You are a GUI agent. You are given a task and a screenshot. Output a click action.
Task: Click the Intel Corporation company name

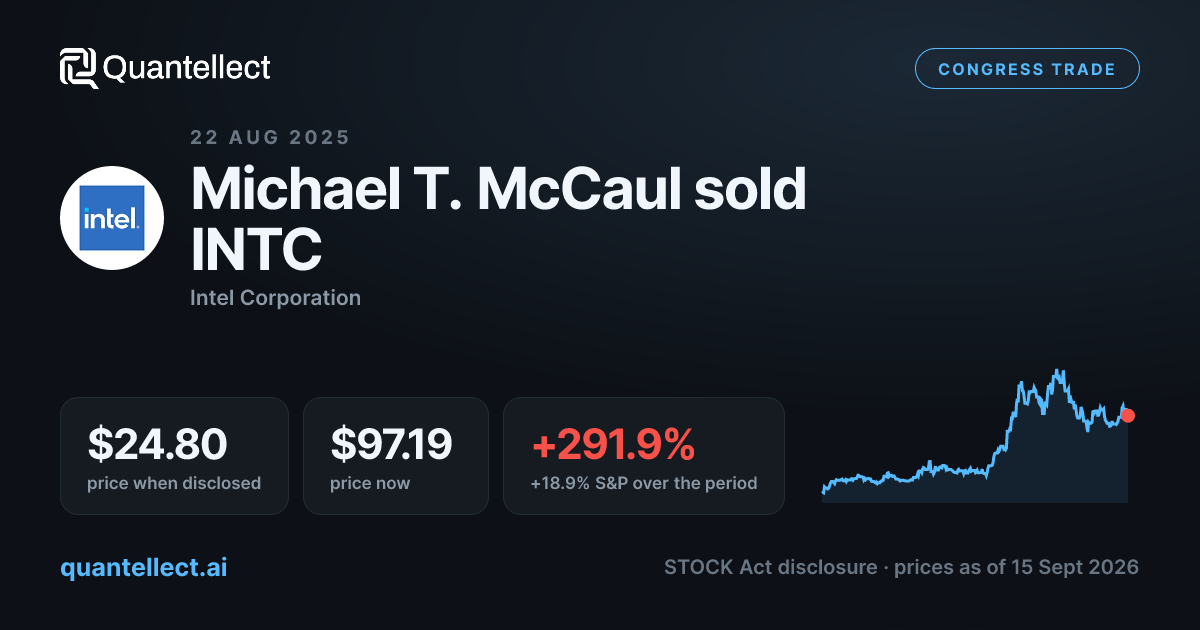point(275,297)
